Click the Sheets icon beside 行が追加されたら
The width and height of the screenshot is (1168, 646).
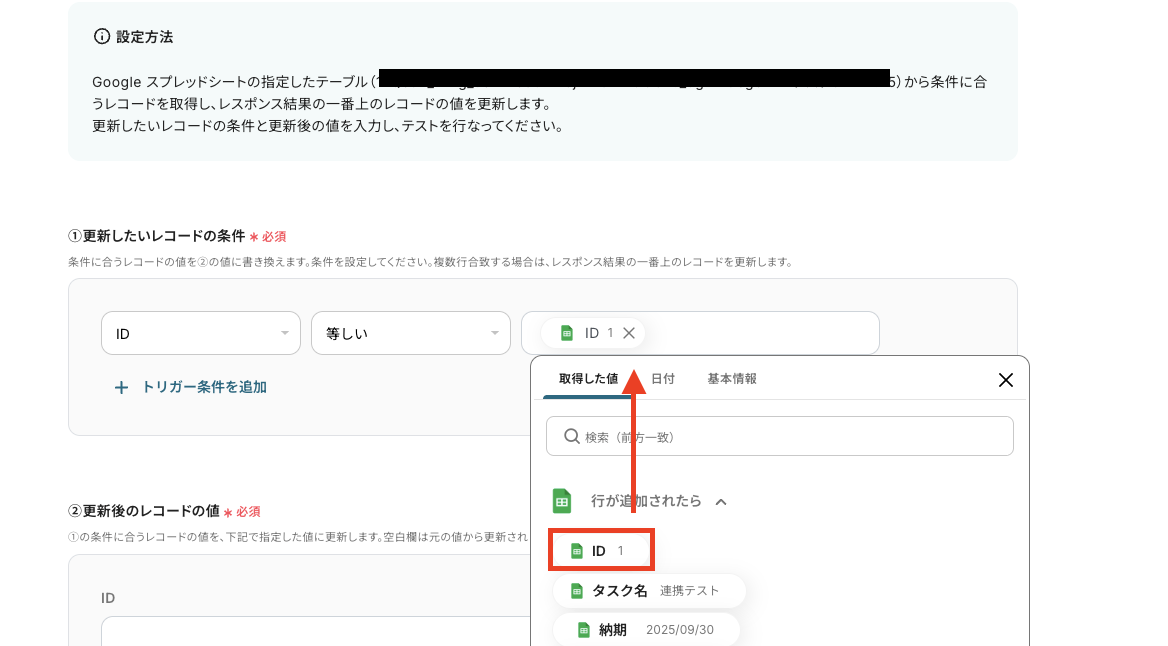point(562,501)
